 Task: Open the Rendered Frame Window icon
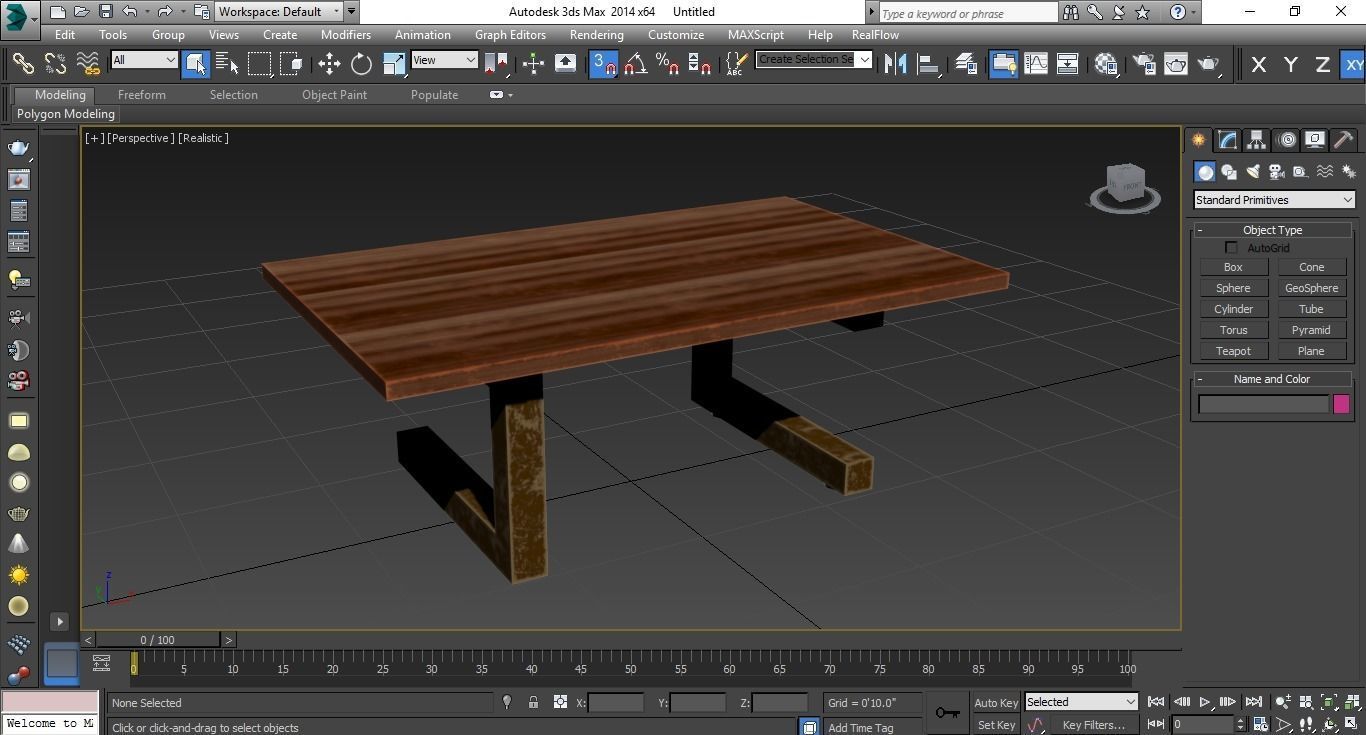pos(1175,63)
